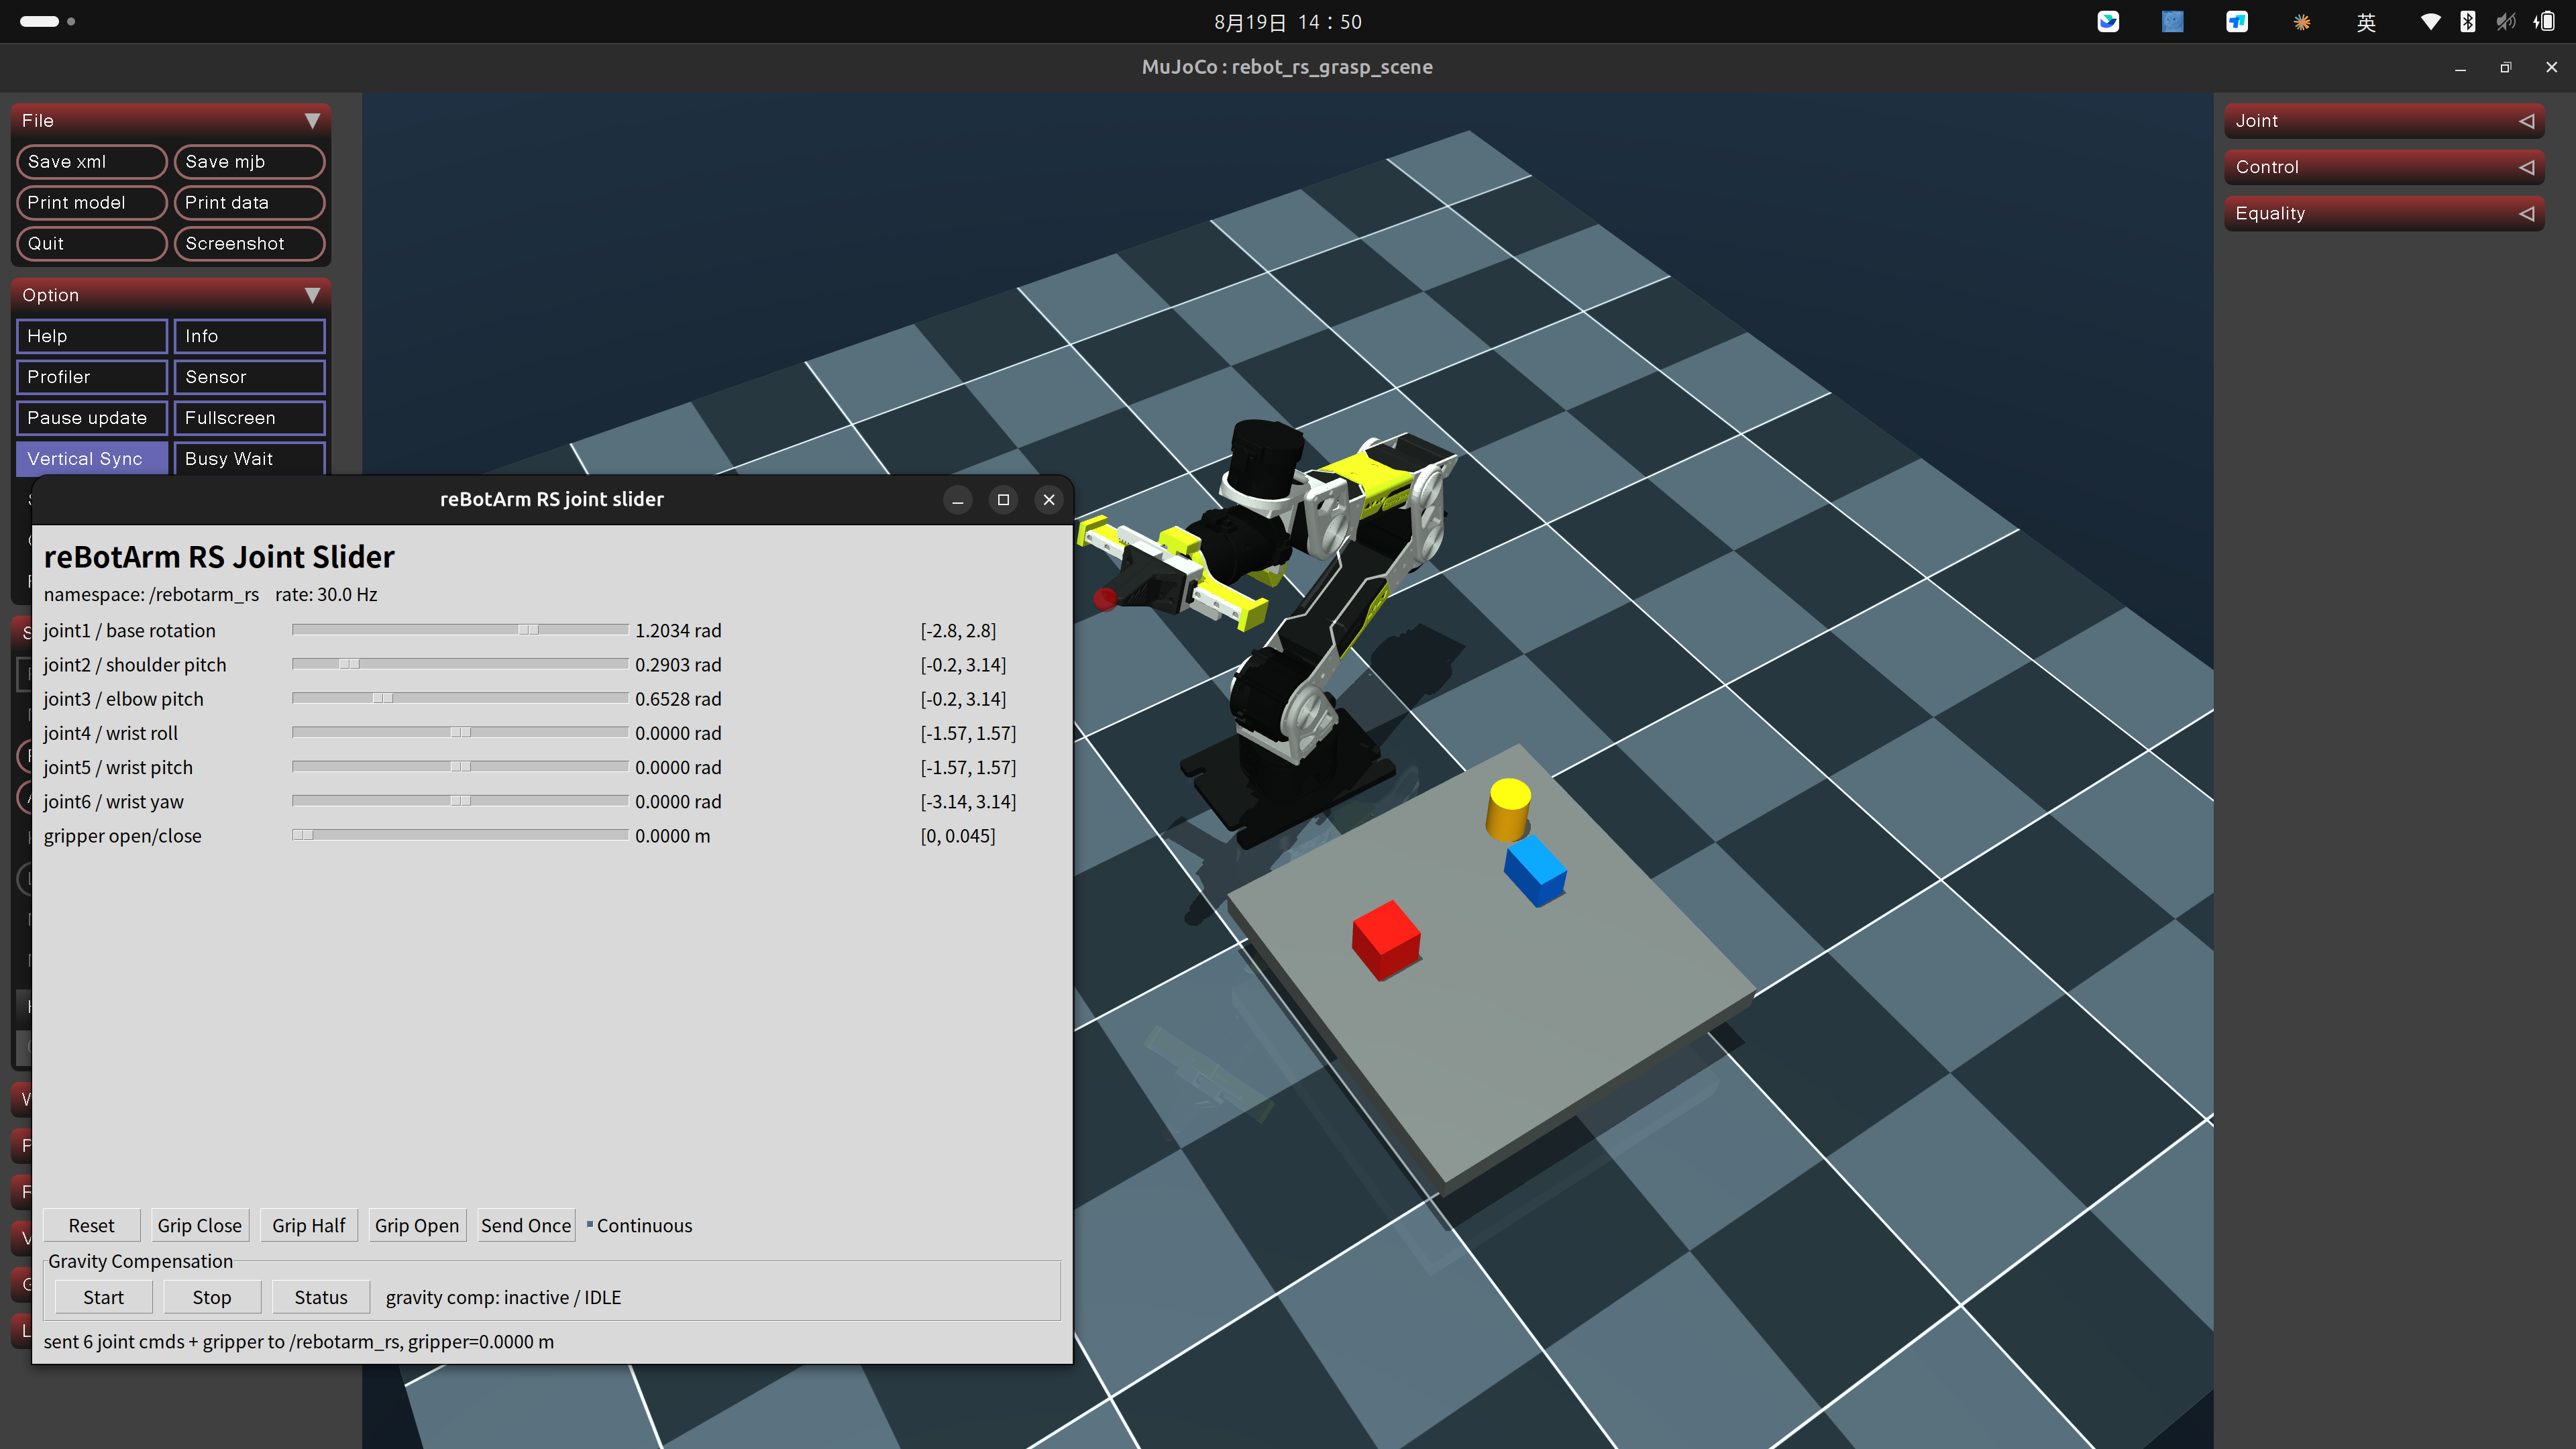Image resolution: width=2576 pixels, height=1449 pixels.
Task: Click the Send Once button
Action: click(x=526, y=1225)
